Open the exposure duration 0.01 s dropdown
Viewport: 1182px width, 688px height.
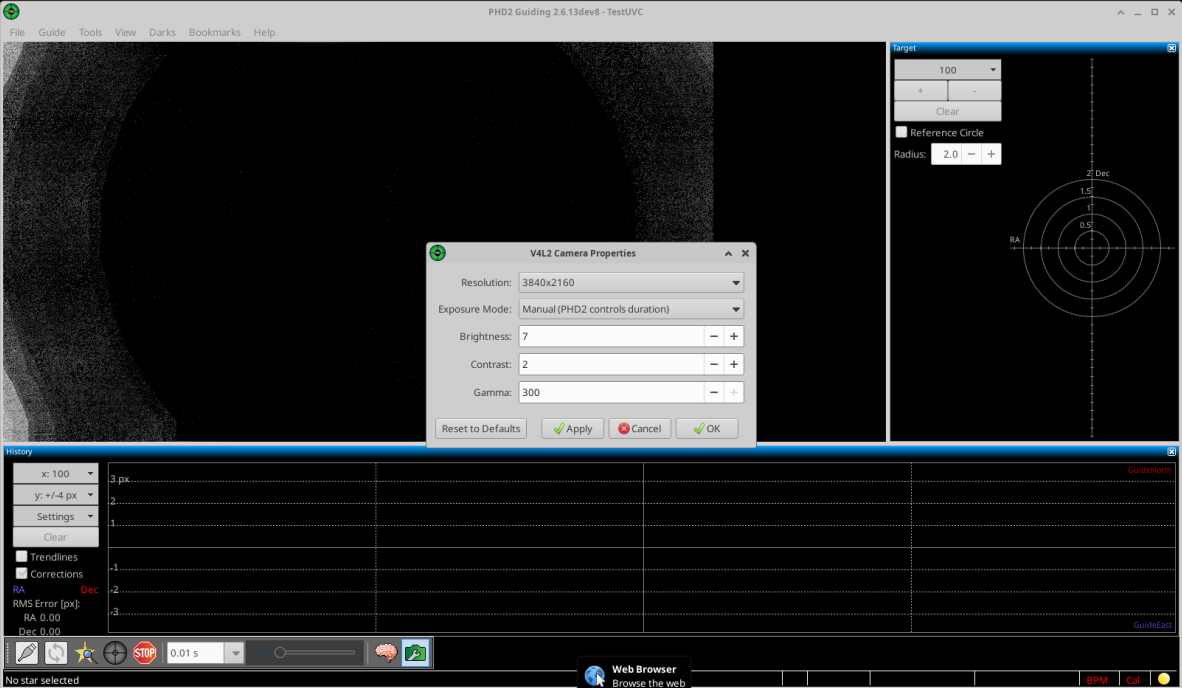[234, 653]
